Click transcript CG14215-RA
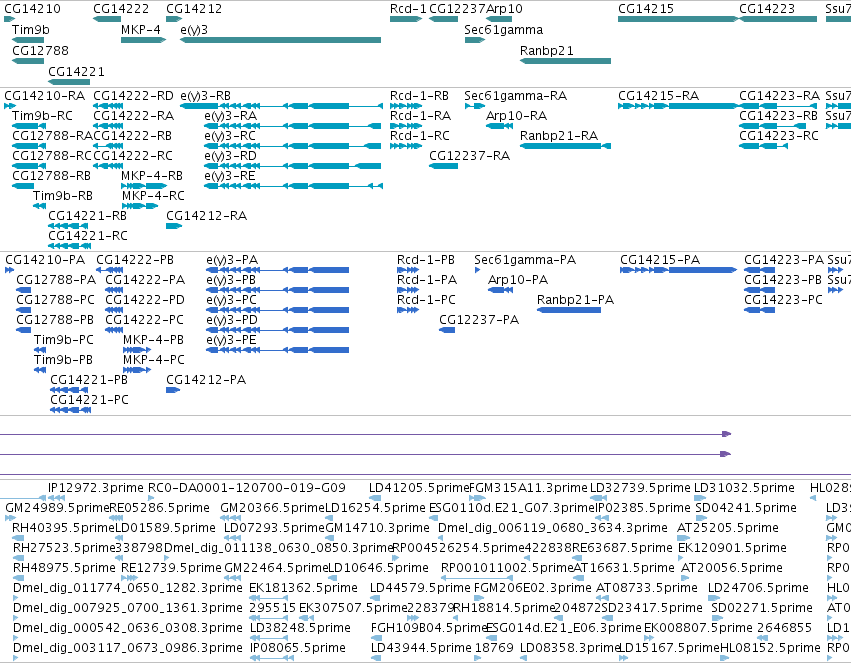The image size is (851, 663). (678, 106)
